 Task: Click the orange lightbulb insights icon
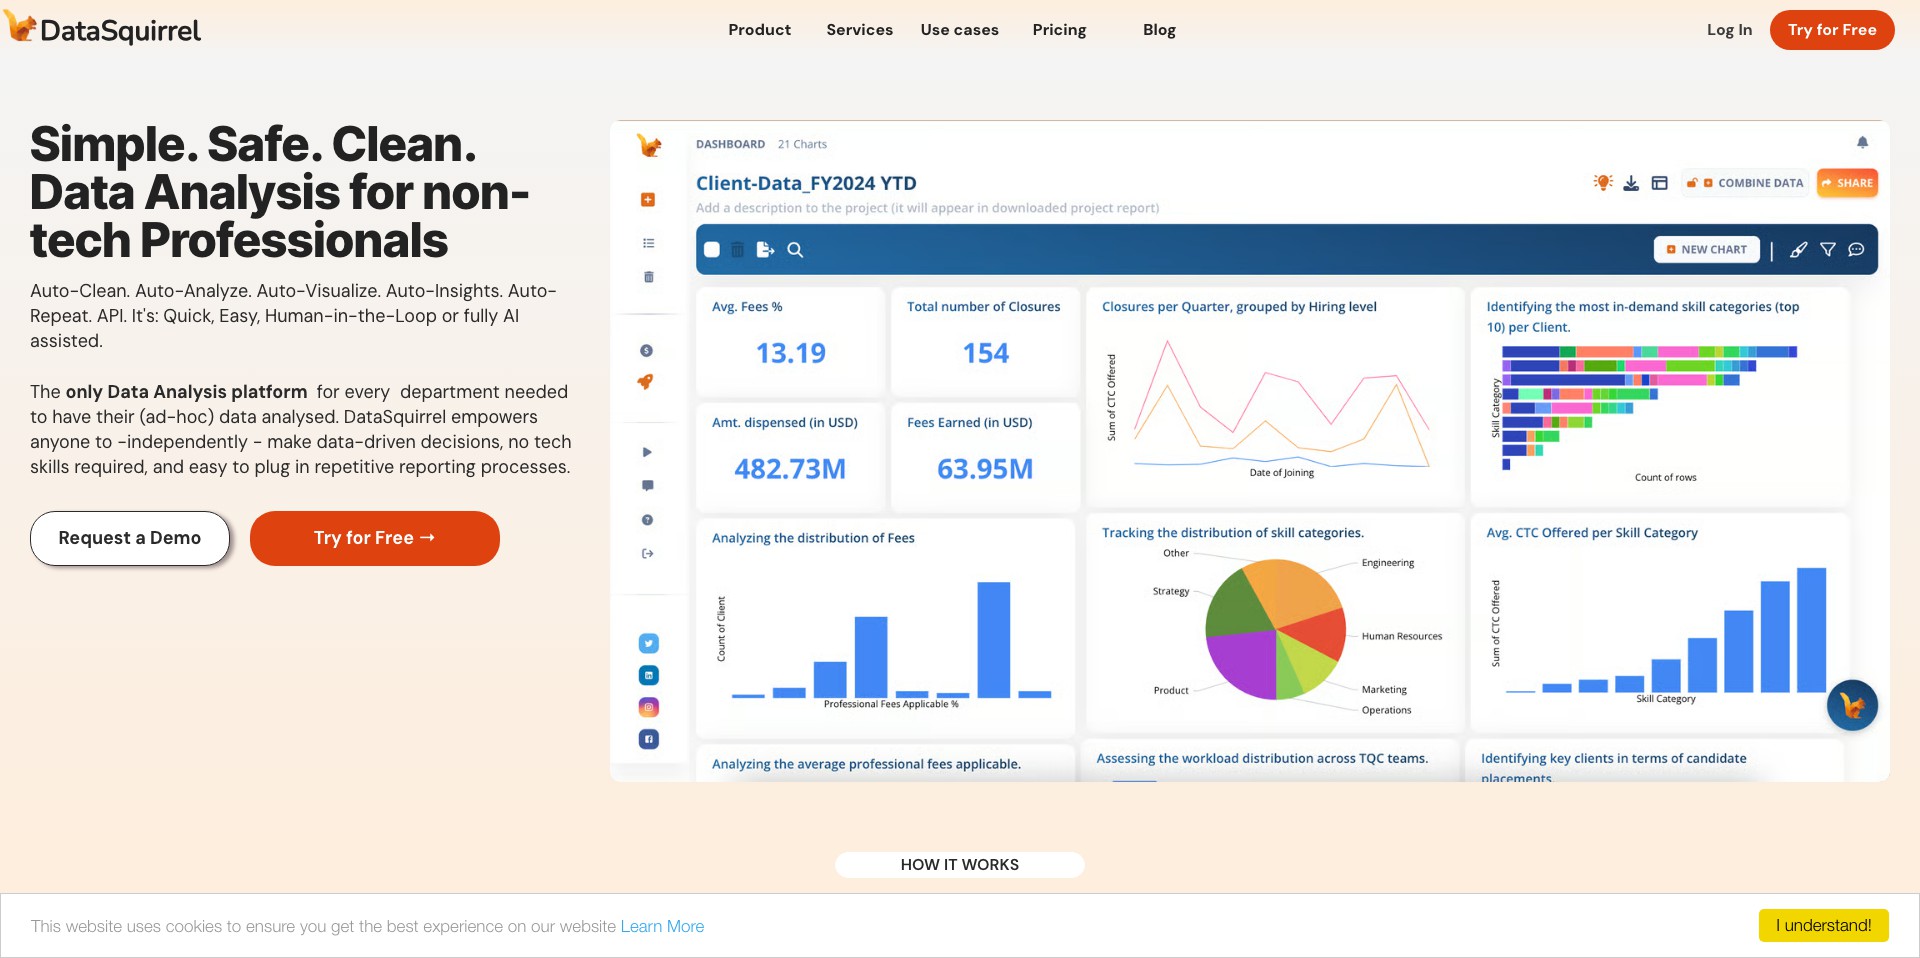pos(1603,182)
